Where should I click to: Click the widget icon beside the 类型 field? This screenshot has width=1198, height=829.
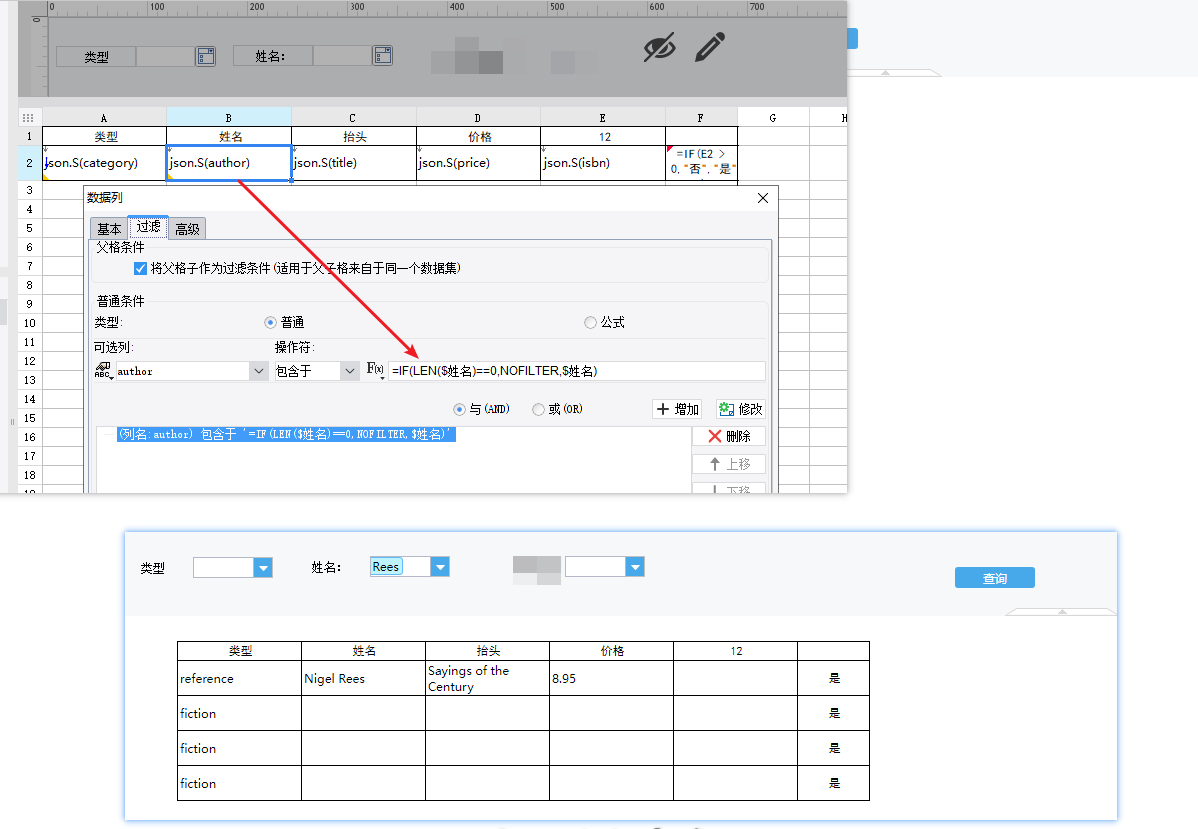[205, 57]
